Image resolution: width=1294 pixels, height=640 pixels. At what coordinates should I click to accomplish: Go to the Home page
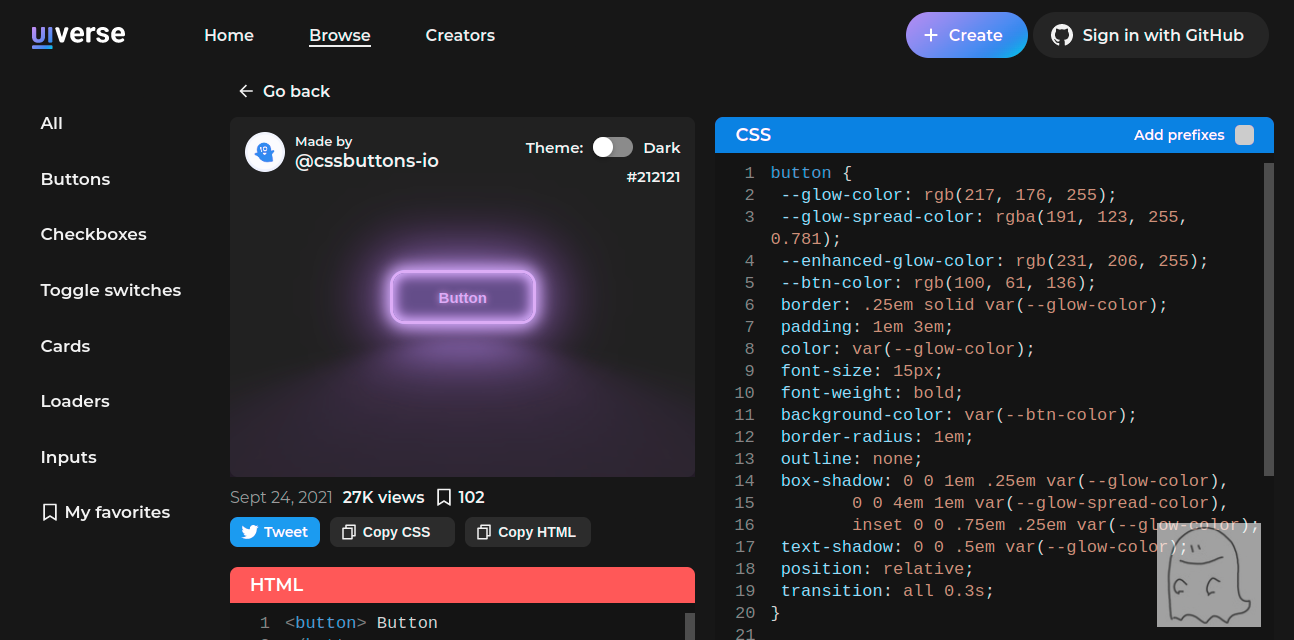[x=229, y=35]
